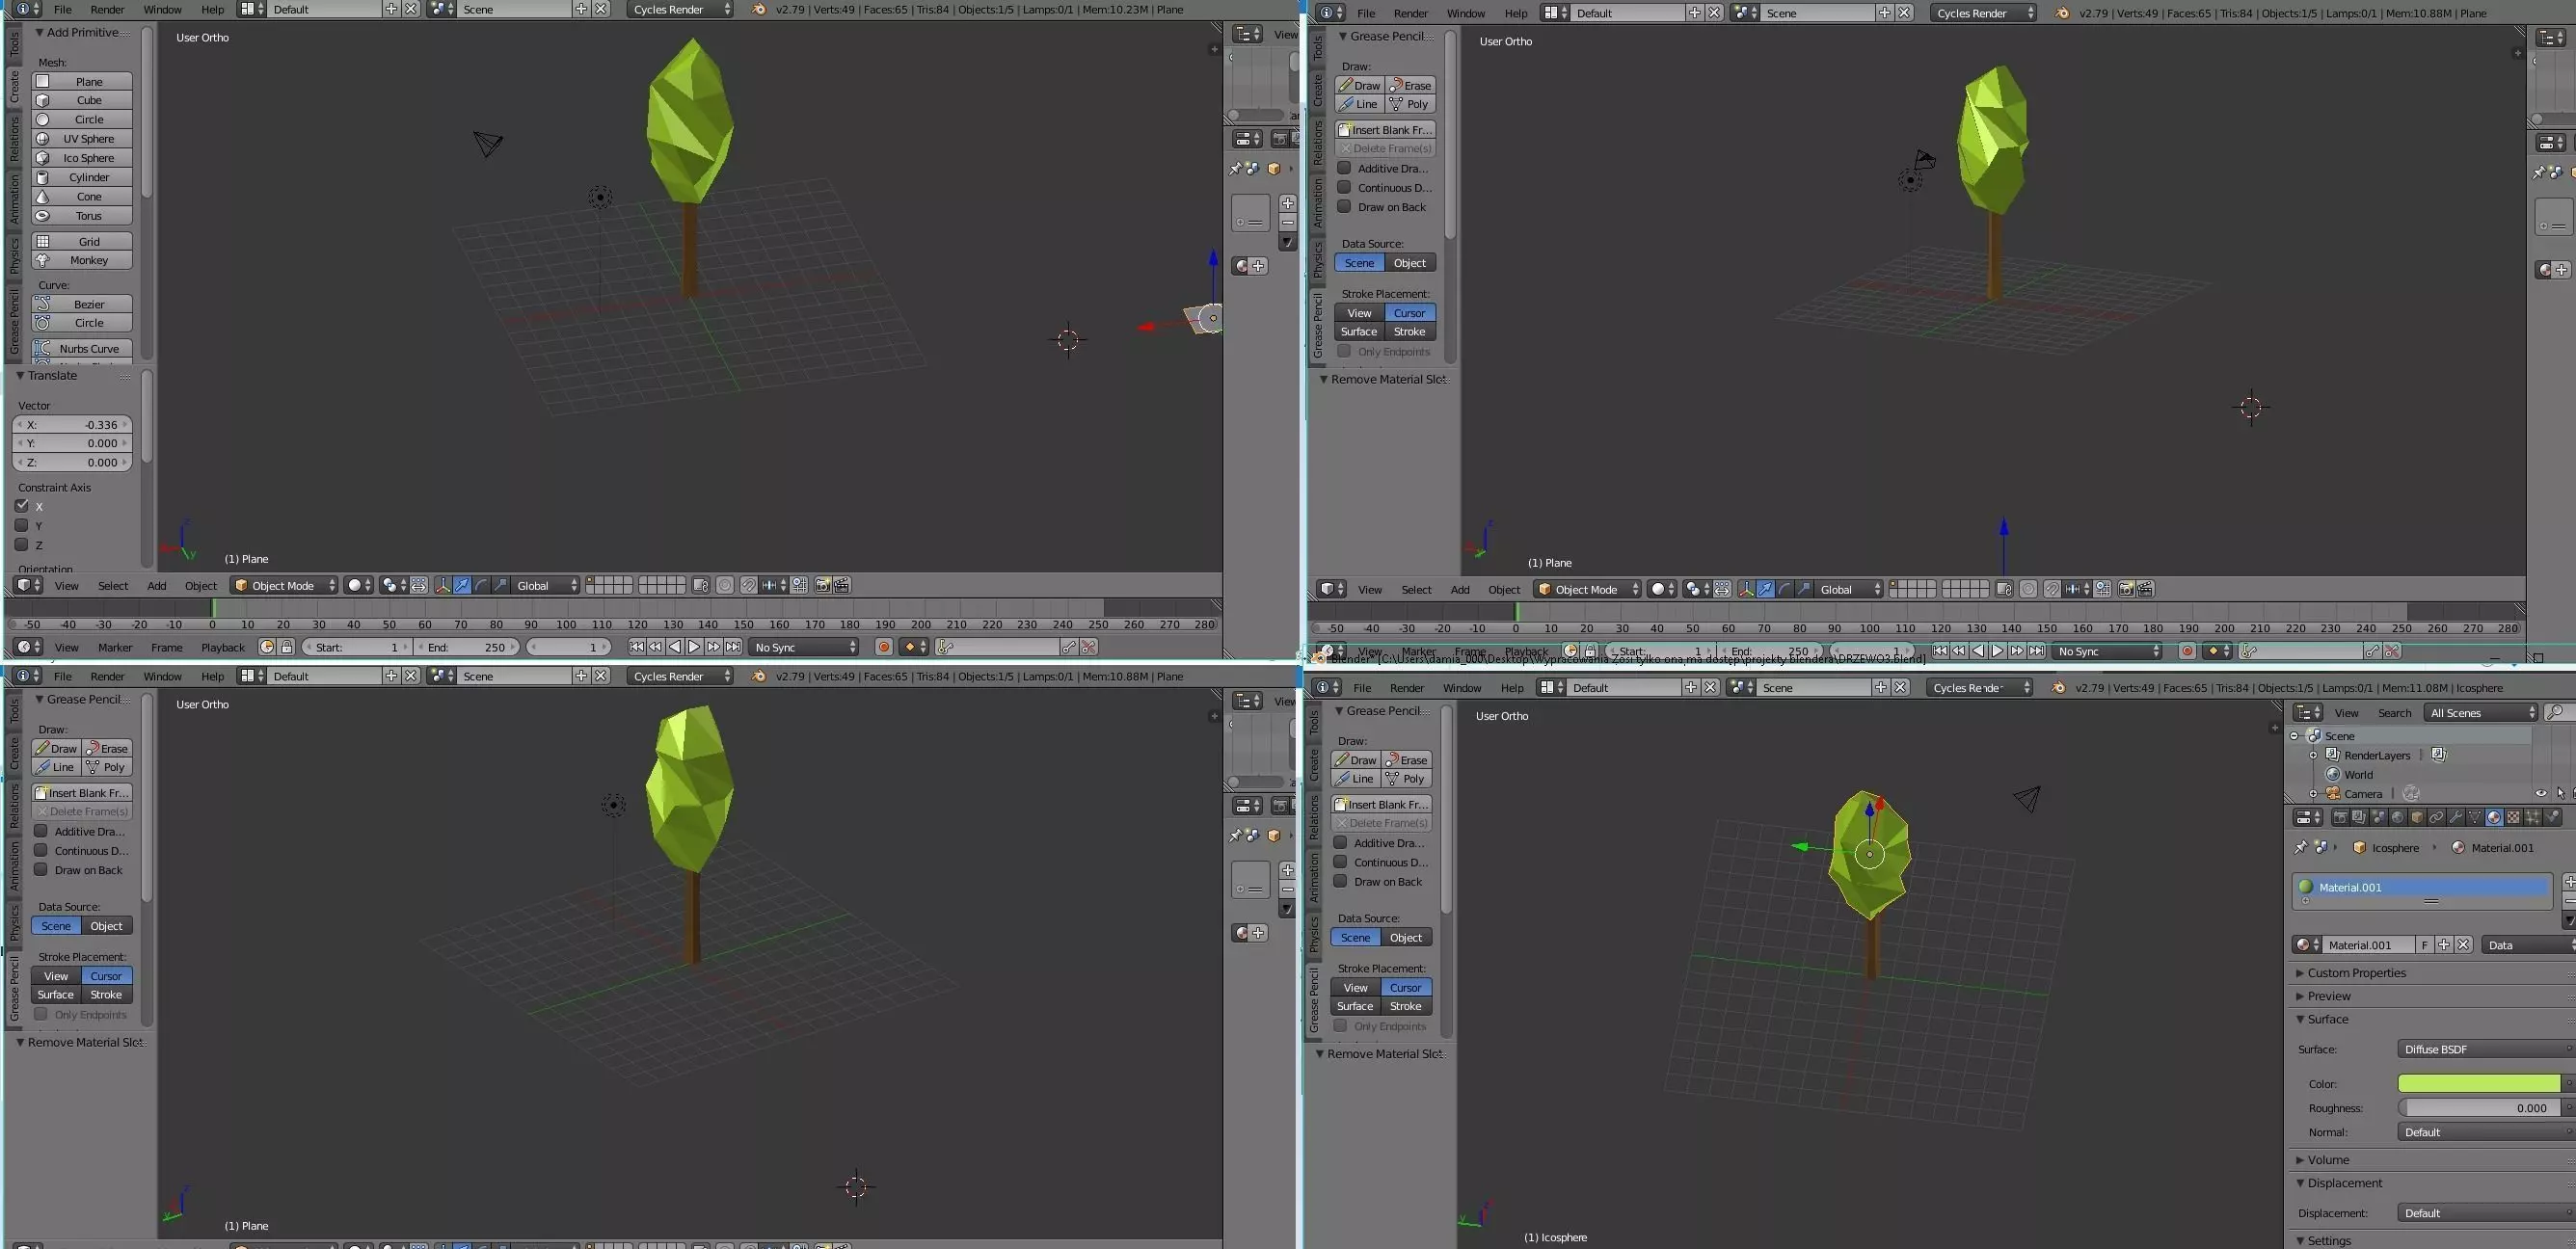Toggle Continuous Drawing checkbox in top-right window
Image resolution: width=2576 pixels, height=1249 pixels.
coord(1345,187)
